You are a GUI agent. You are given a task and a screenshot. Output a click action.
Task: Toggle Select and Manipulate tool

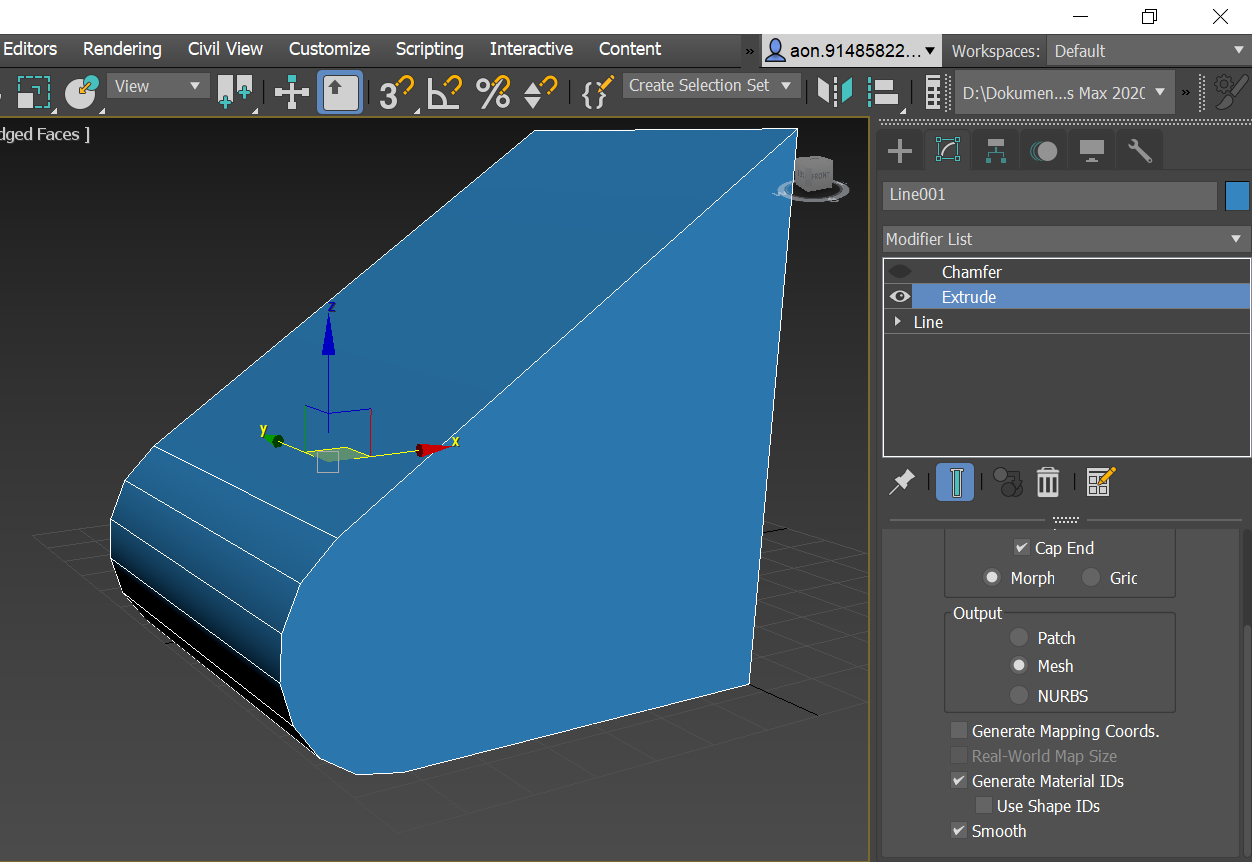(292, 92)
